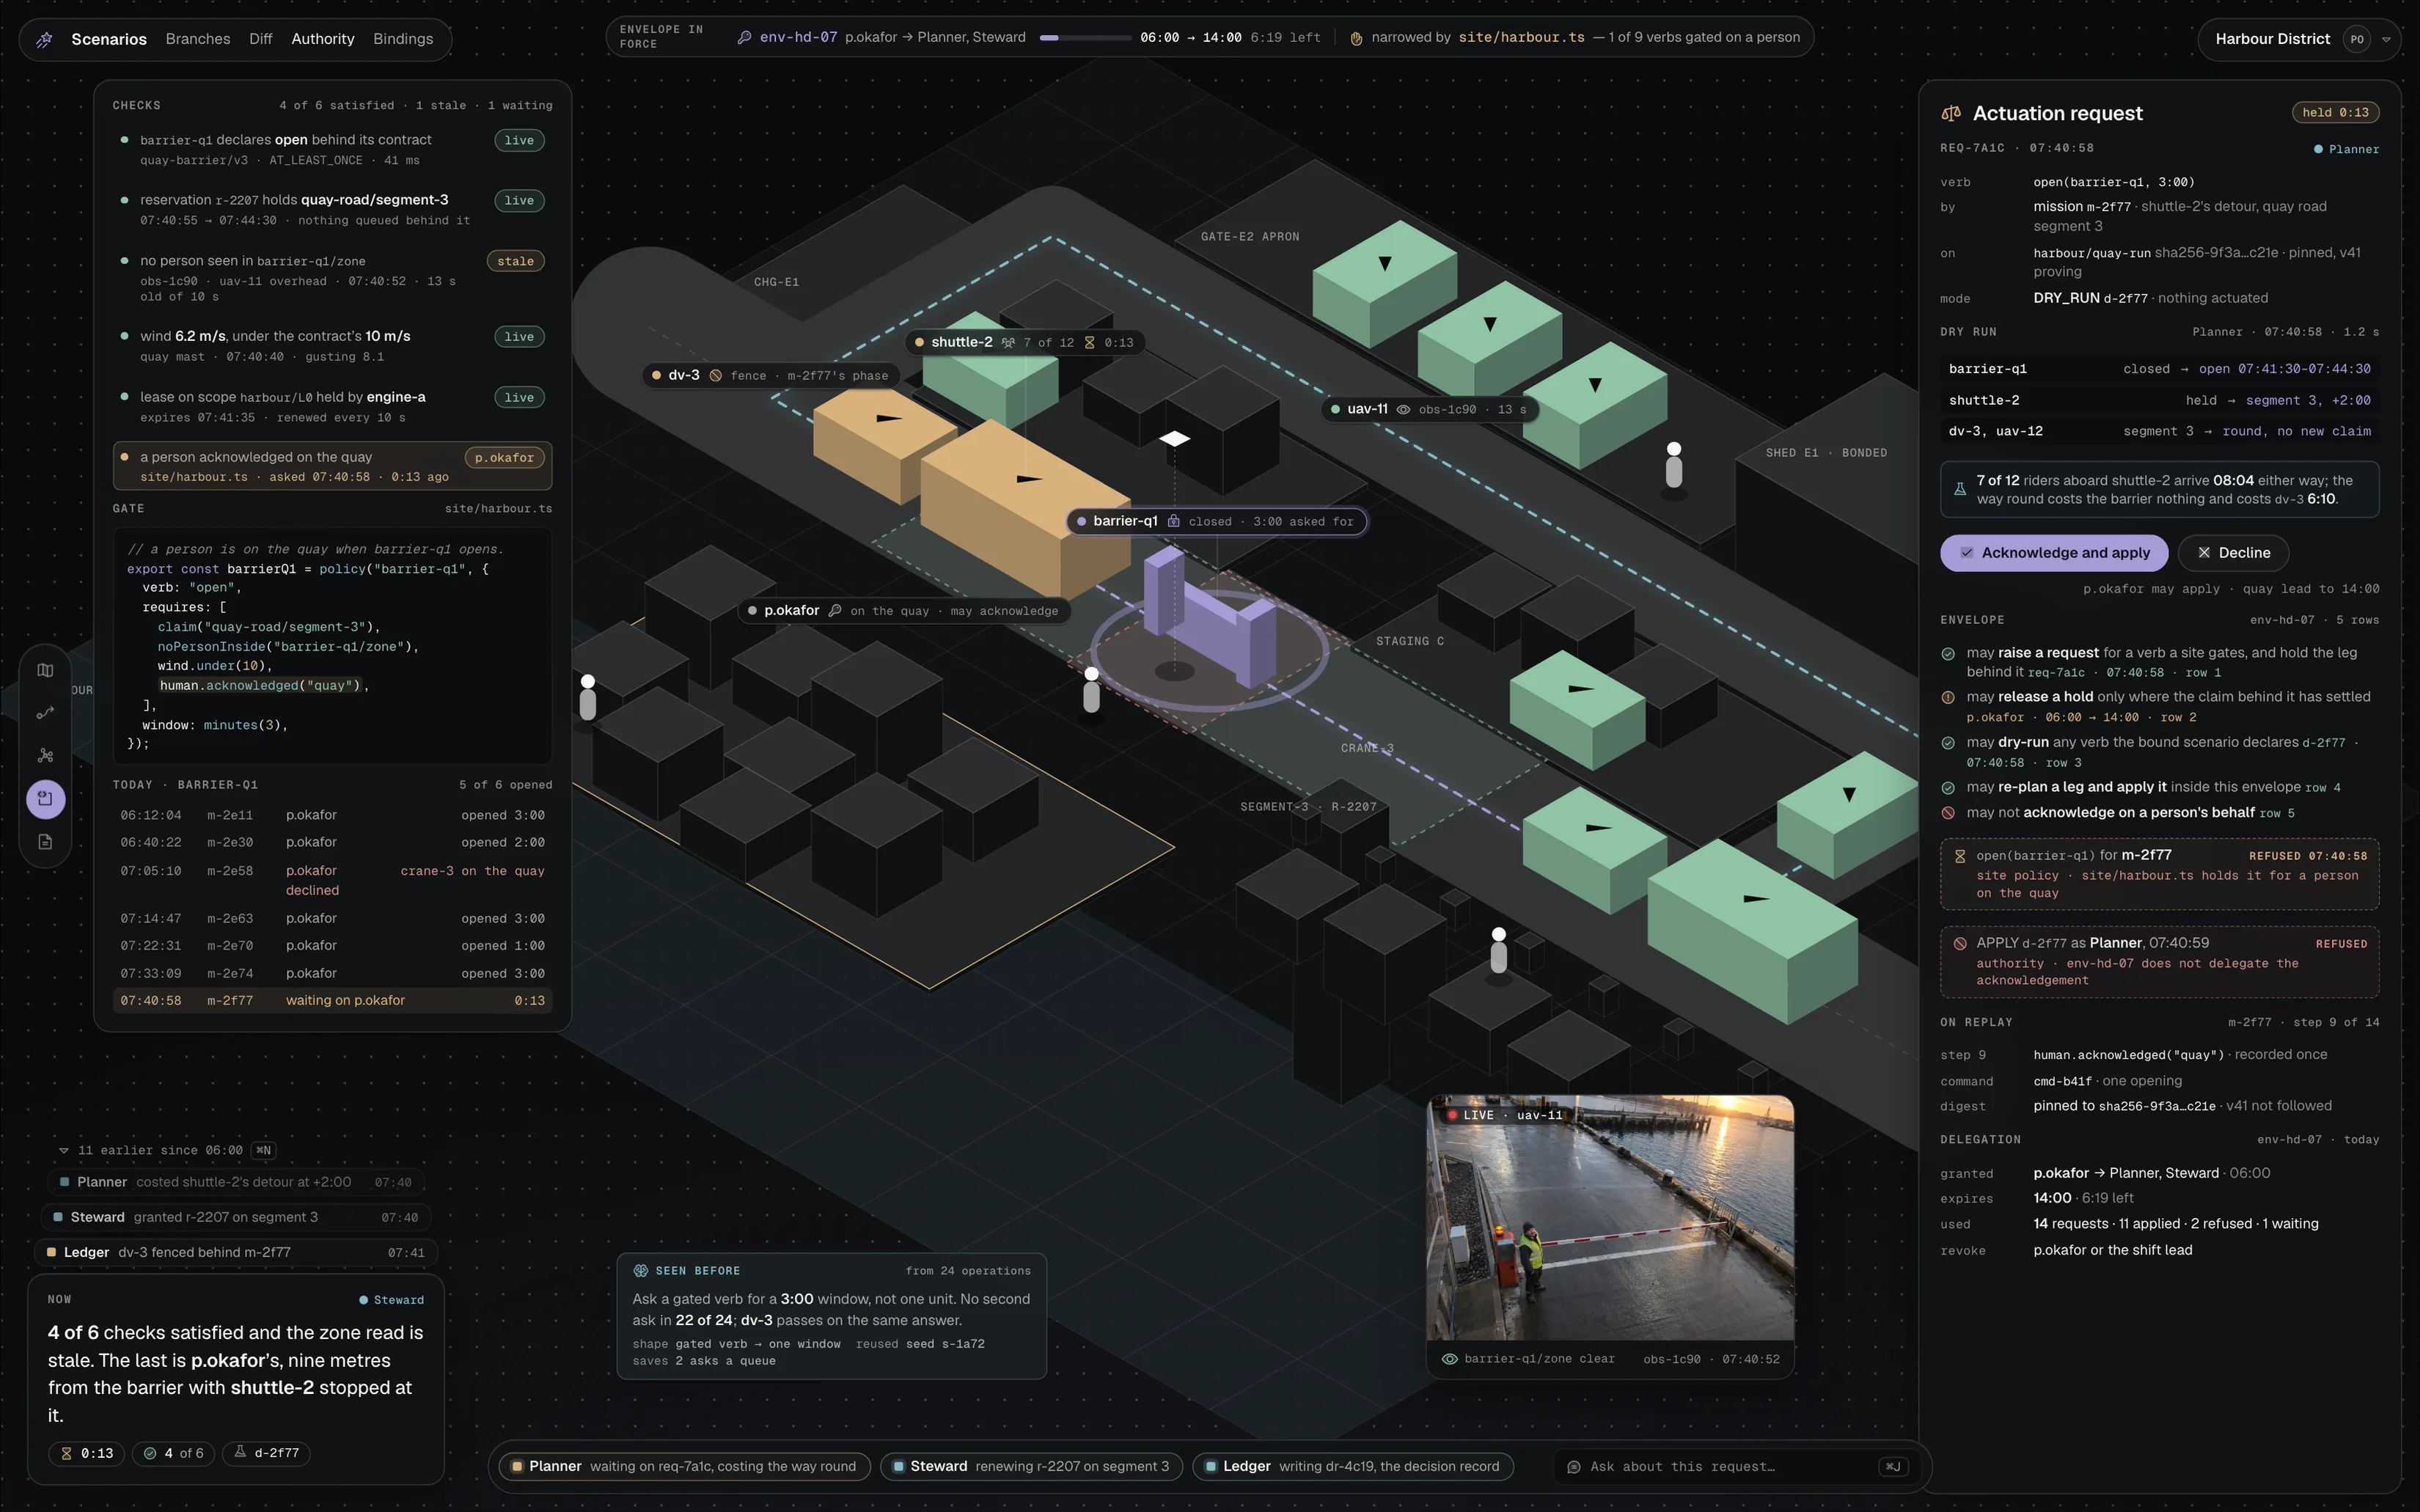
Task: Open the Bindings tab
Action: pyautogui.click(x=403, y=39)
